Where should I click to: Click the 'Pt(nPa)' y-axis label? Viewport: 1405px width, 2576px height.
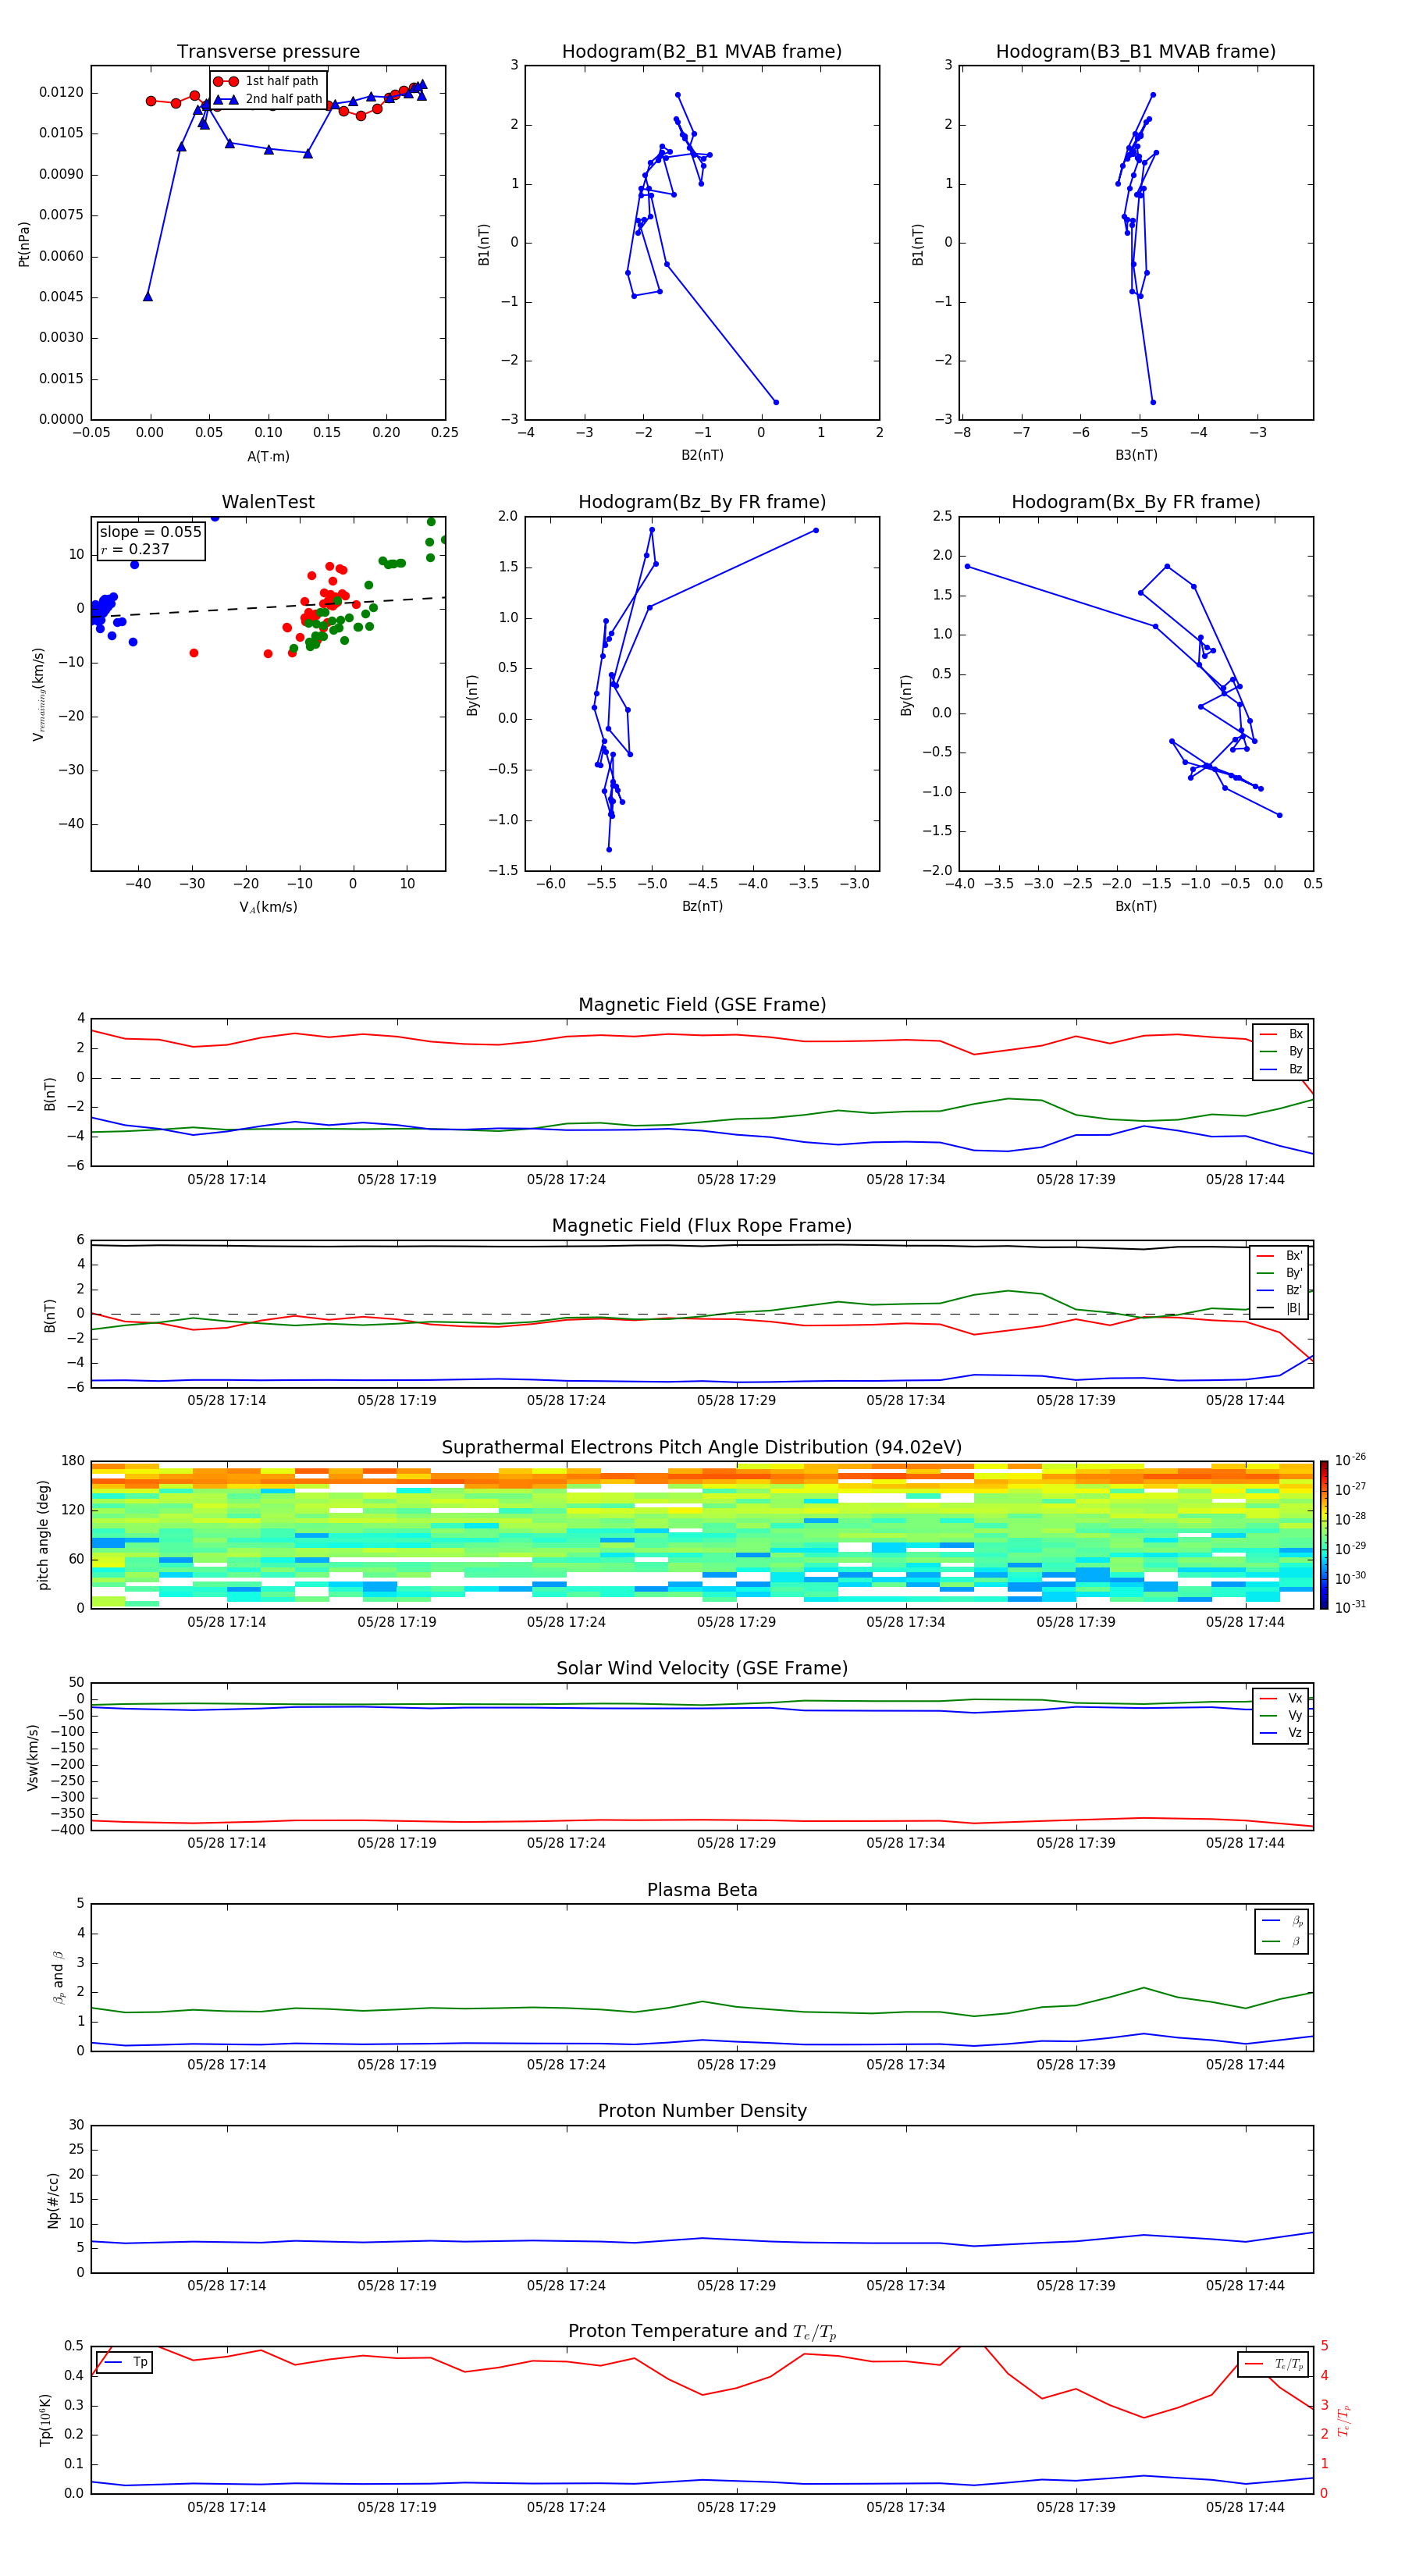tap(24, 243)
